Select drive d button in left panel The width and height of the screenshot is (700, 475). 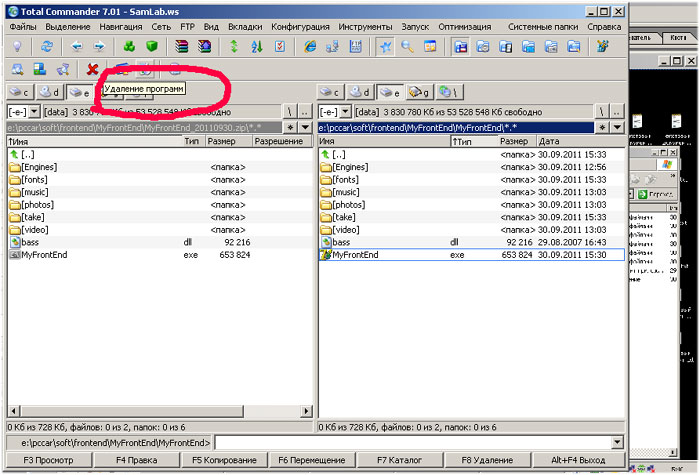49,93
